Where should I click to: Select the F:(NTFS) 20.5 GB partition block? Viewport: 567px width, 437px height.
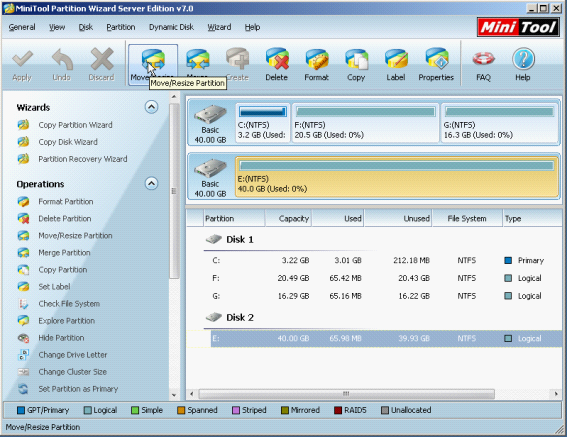365,123
